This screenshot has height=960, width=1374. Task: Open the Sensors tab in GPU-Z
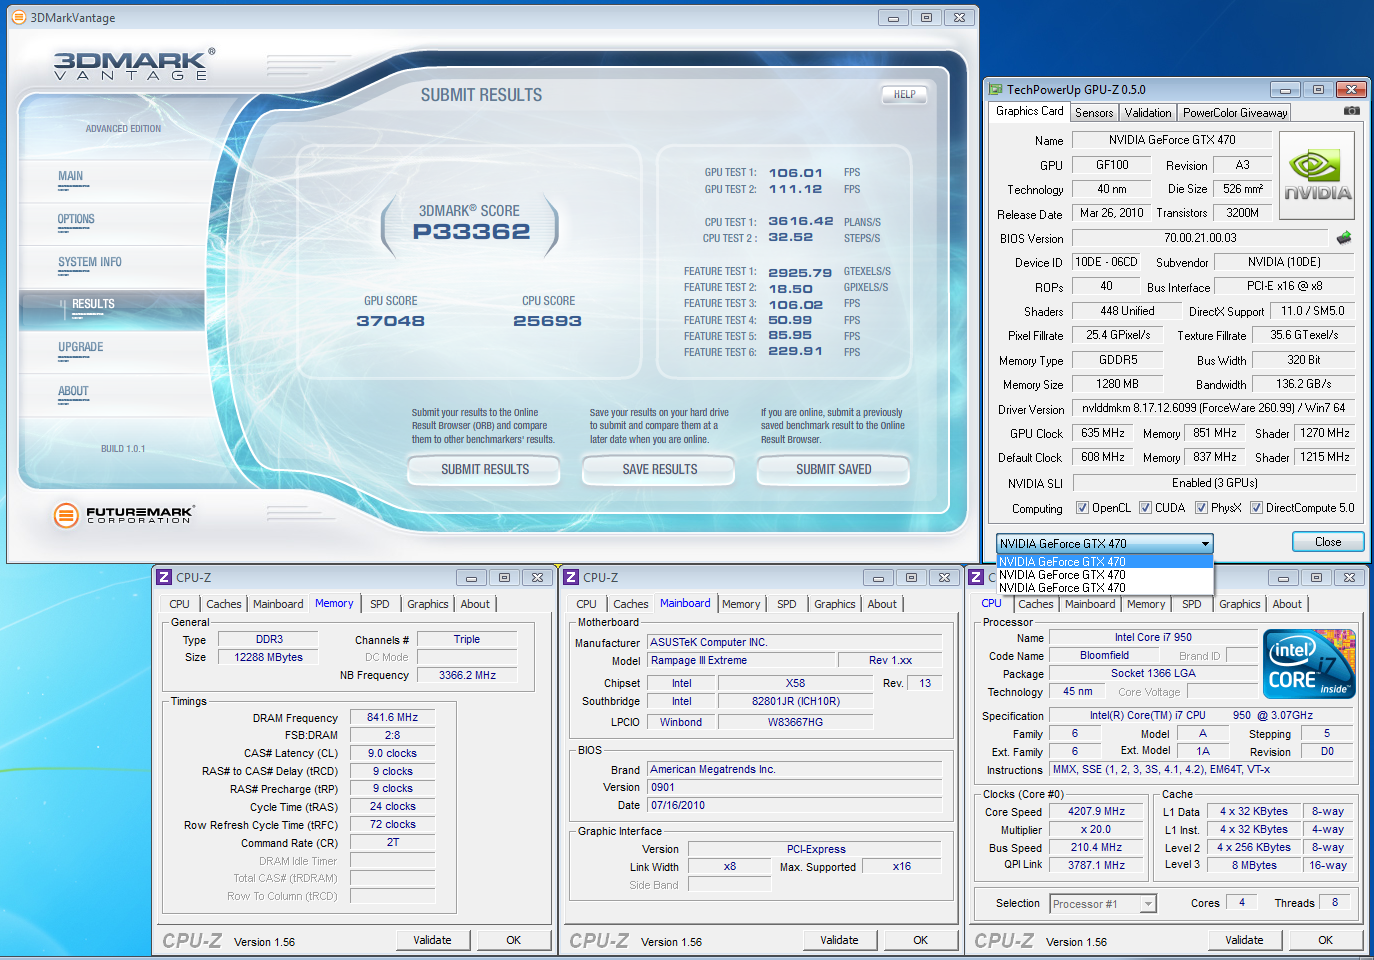pyautogui.click(x=1094, y=113)
